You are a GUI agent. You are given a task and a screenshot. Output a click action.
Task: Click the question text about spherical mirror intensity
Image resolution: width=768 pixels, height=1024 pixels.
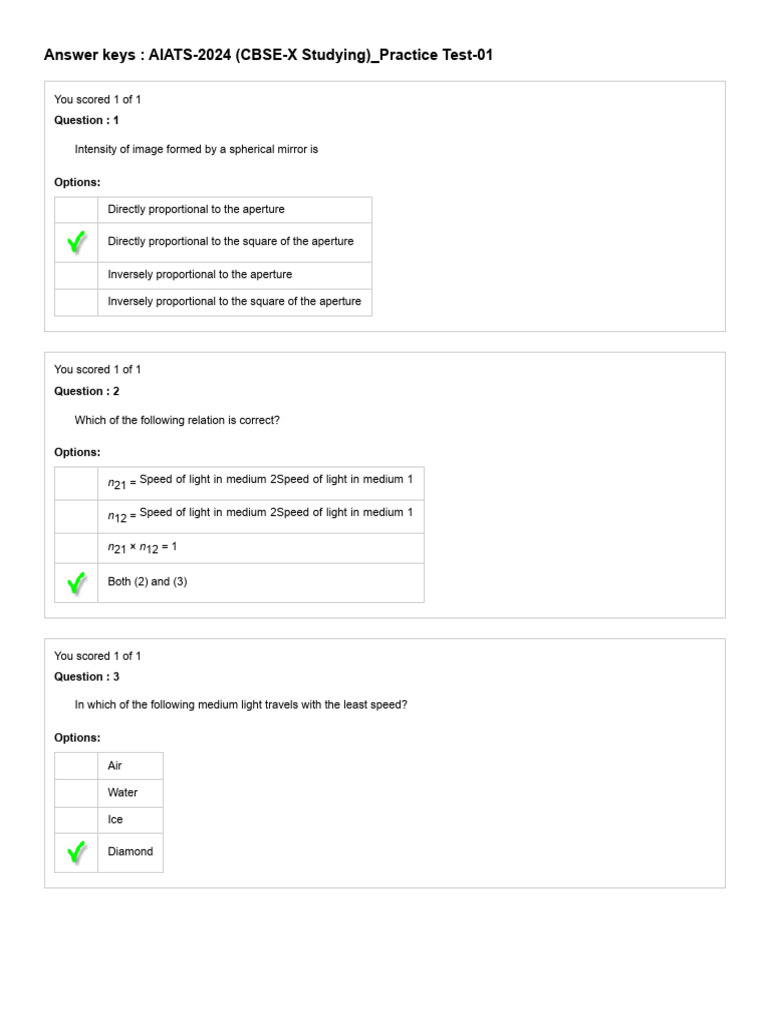point(196,150)
